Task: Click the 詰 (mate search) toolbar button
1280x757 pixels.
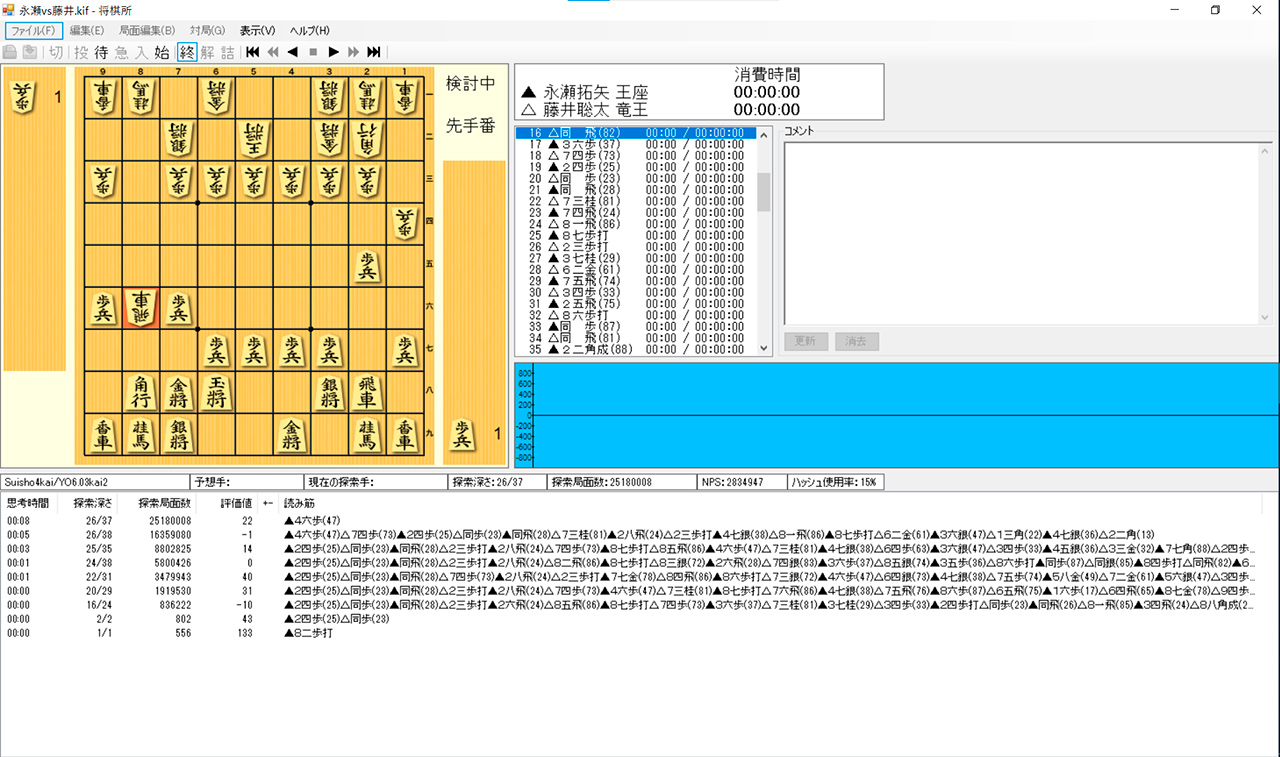Action: 228,52
